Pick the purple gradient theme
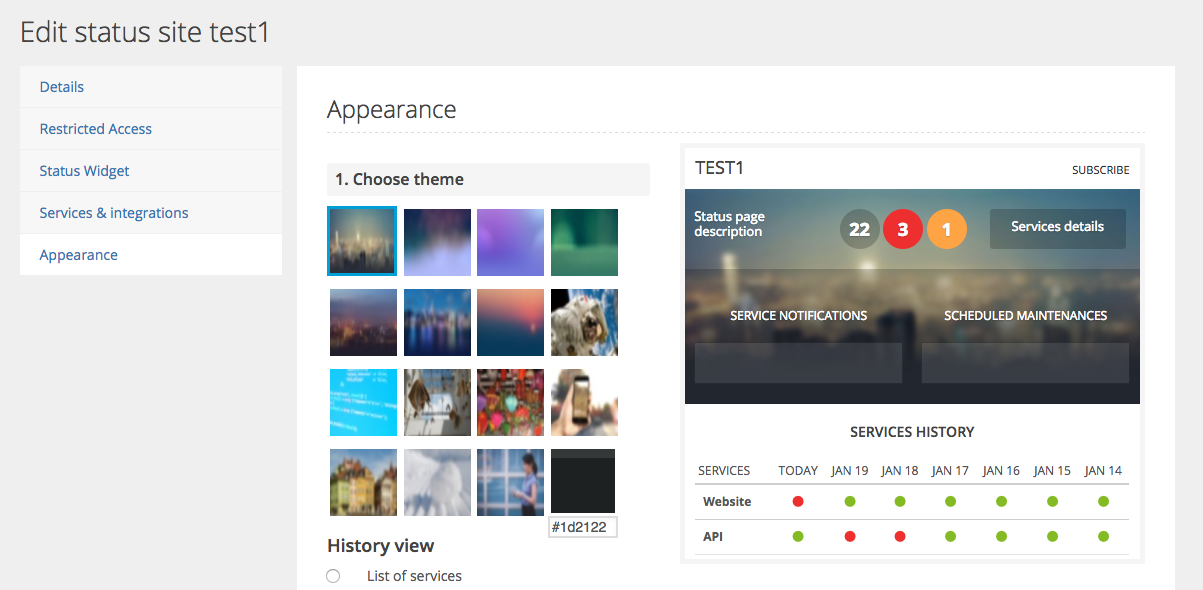Screen dimensions: 1203x590 tap(511, 242)
